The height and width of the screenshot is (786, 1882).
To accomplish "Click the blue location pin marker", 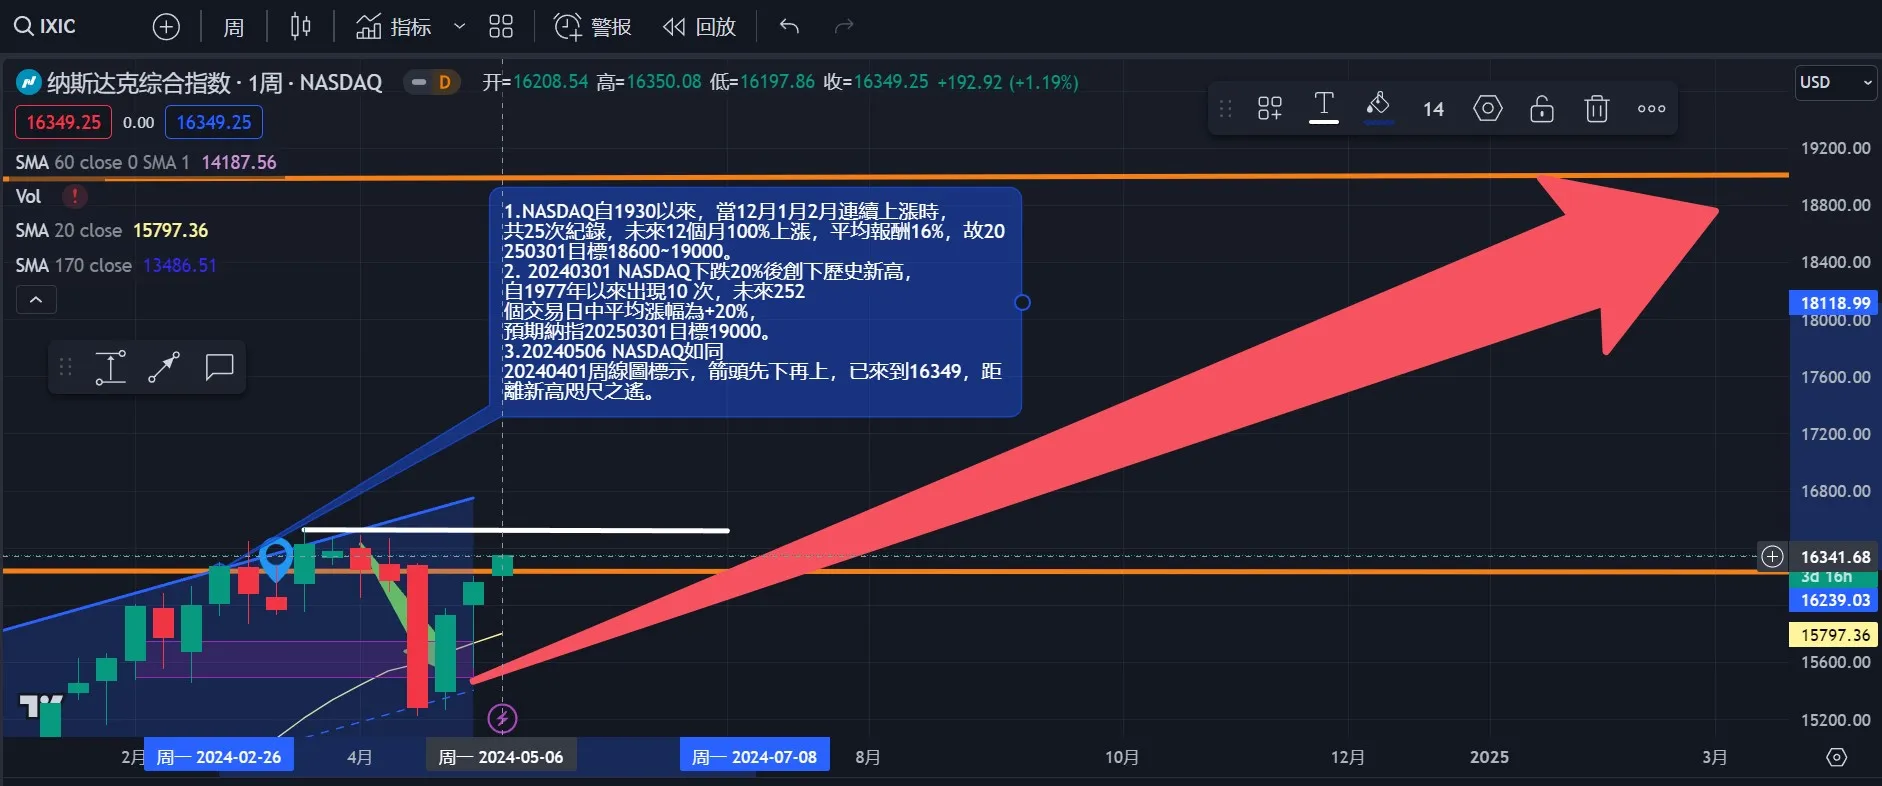I will coord(276,559).
